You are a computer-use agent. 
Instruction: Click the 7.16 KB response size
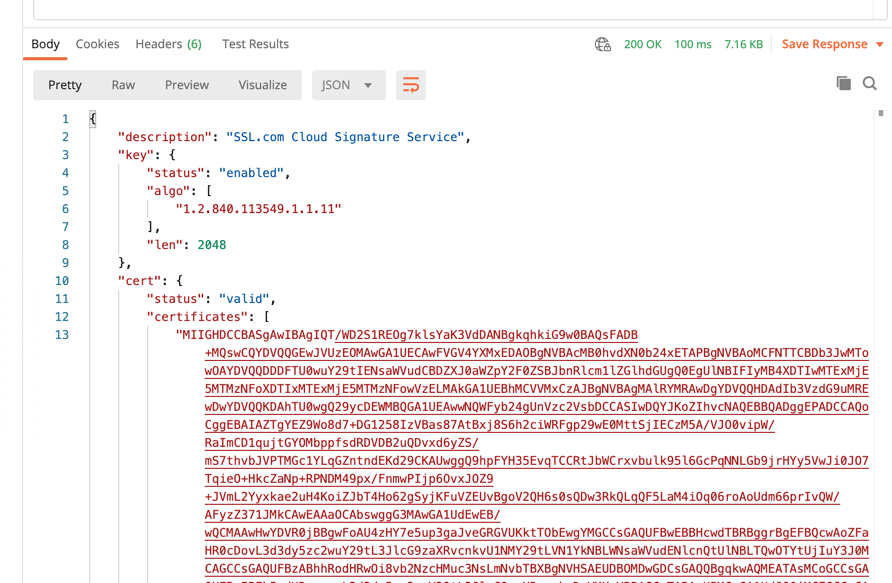click(743, 44)
